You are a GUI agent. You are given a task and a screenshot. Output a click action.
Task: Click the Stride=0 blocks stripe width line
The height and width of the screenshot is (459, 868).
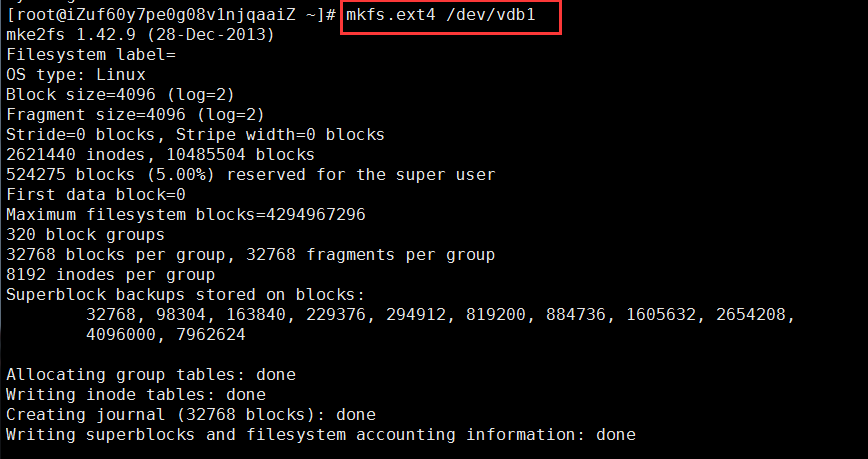[195, 135]
